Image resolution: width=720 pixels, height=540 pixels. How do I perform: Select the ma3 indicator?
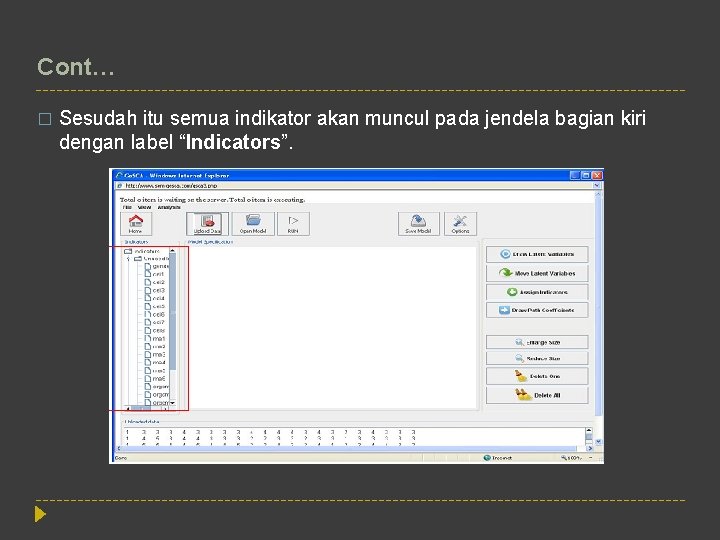(154, 354)
